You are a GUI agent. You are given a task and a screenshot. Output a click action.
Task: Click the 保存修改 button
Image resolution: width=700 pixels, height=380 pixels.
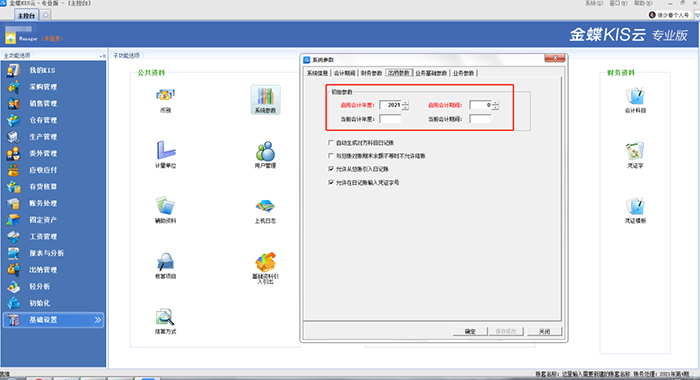click(506, 332)
